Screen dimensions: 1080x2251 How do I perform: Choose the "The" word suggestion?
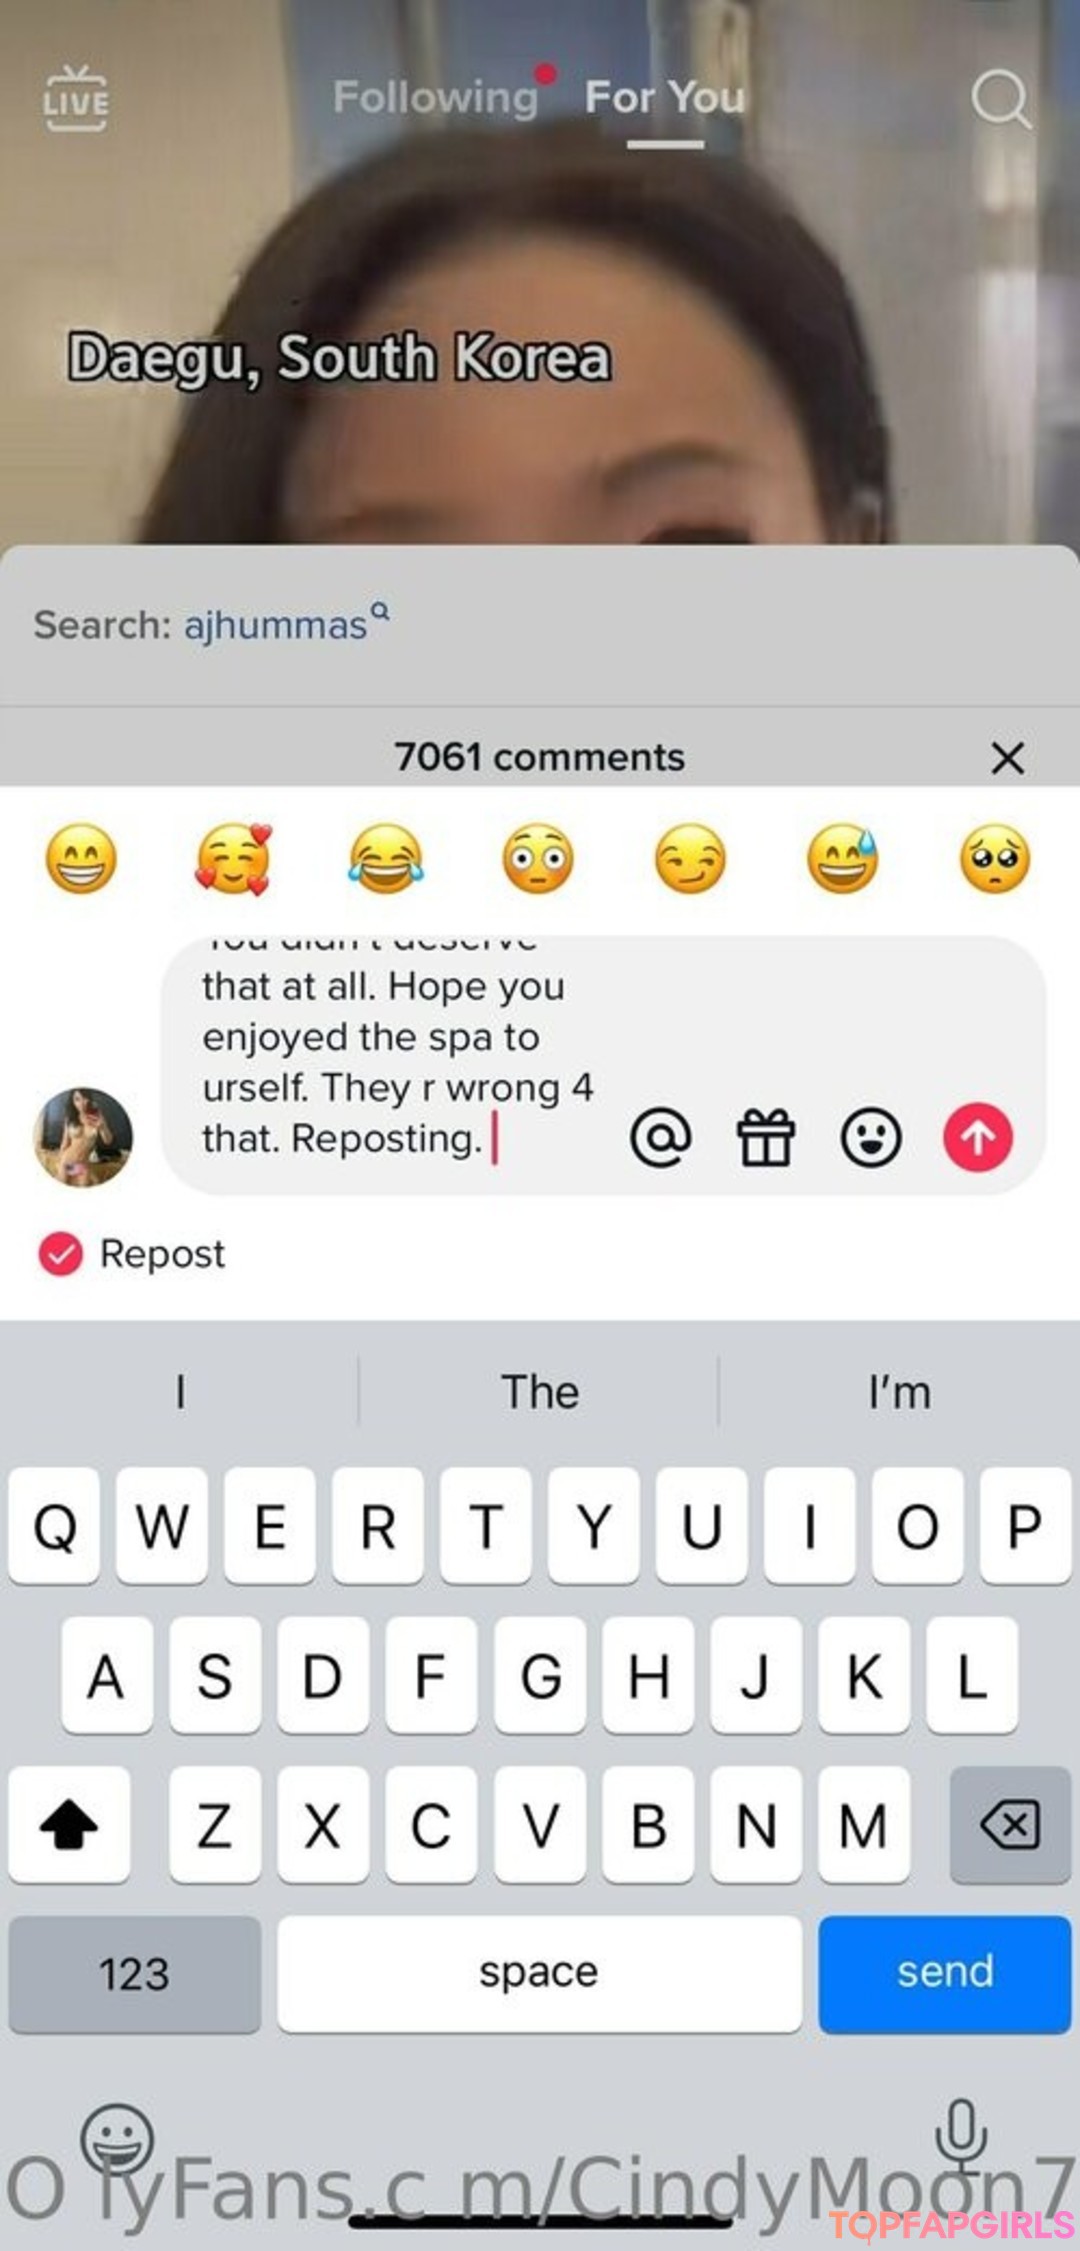click(x=540, y=1392)
